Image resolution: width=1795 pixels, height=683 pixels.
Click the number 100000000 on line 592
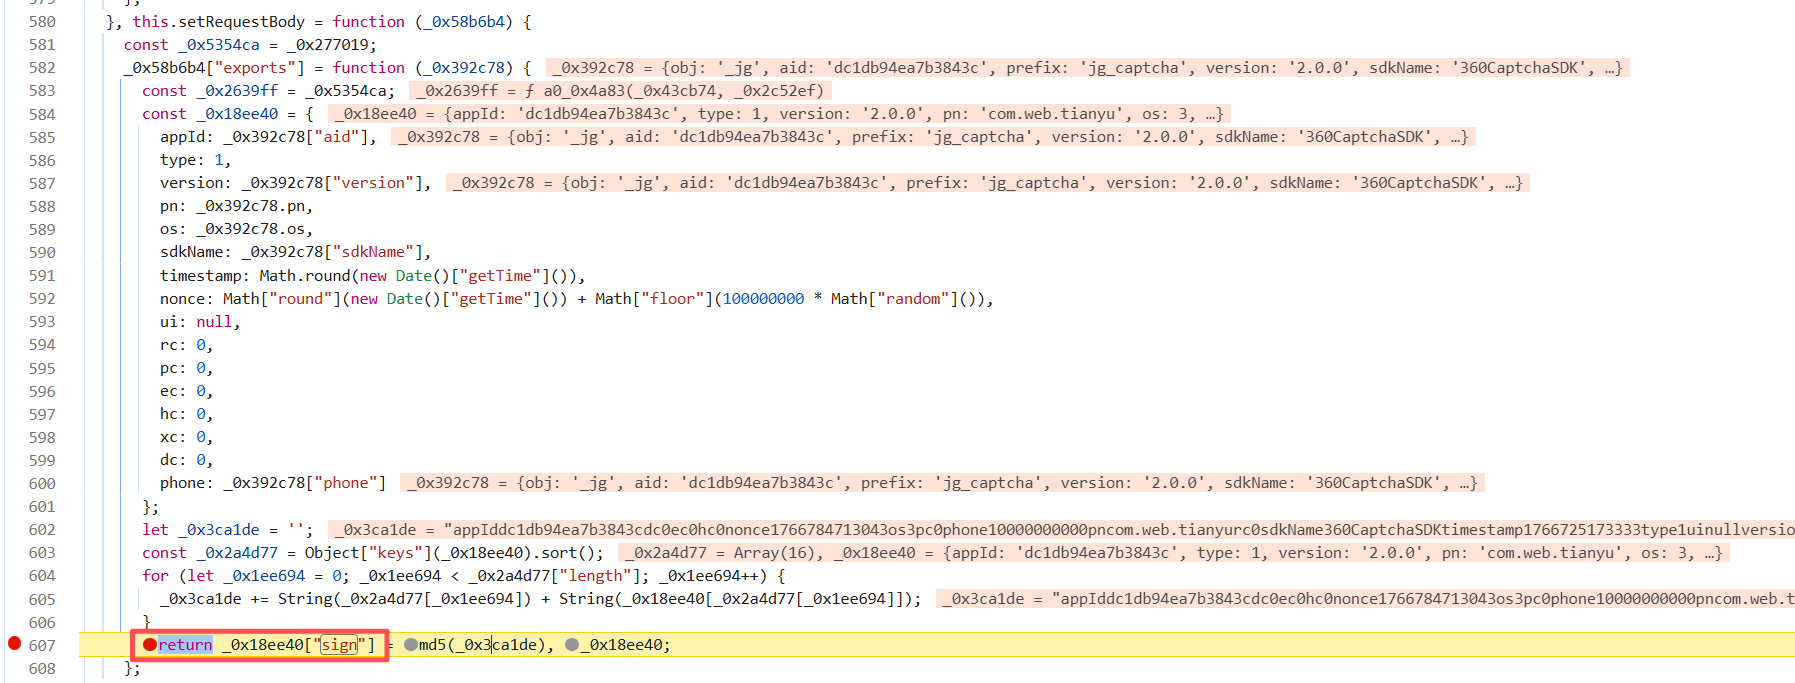763,299
